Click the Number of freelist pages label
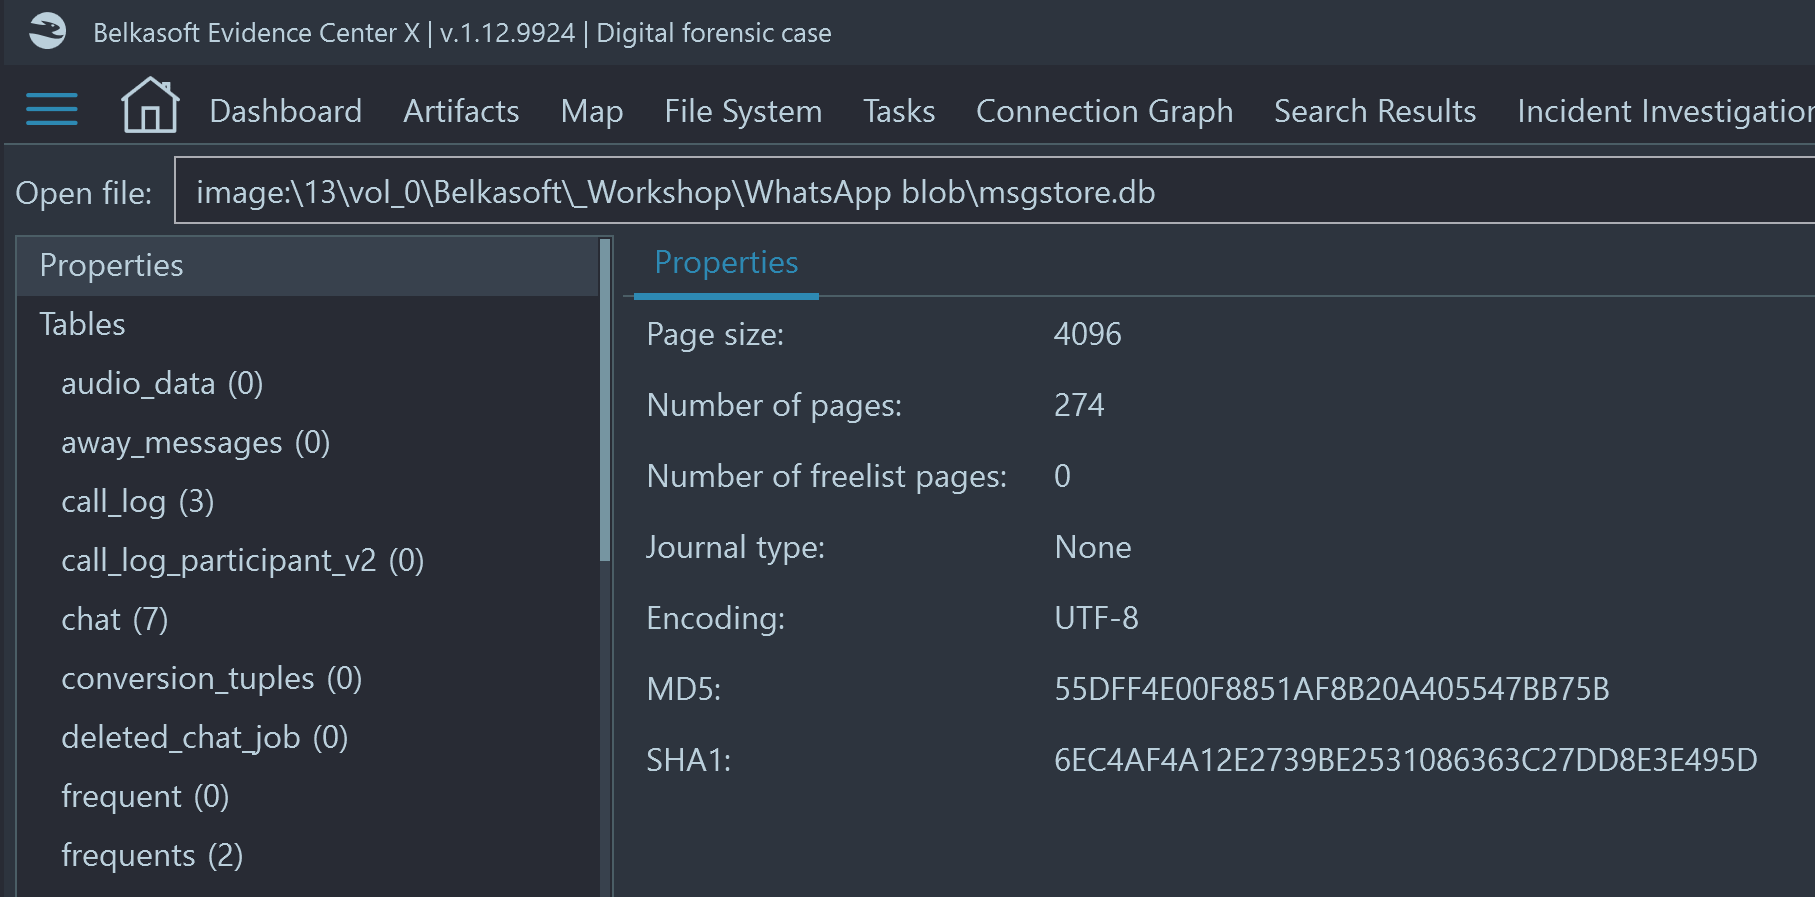 point(826,477)
